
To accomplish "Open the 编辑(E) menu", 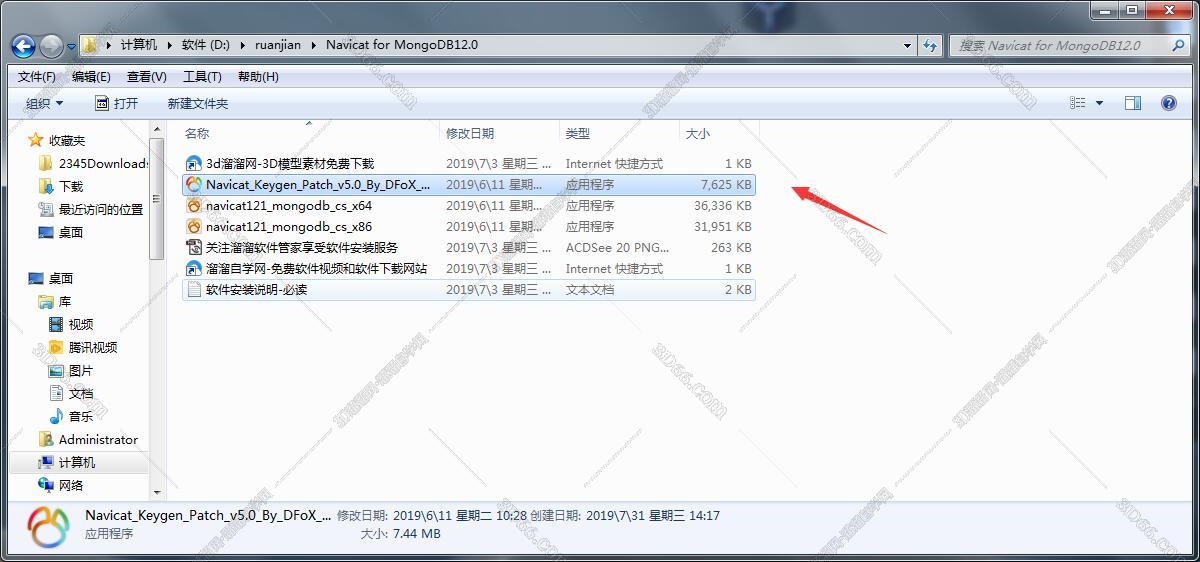I will coord(91,76).
